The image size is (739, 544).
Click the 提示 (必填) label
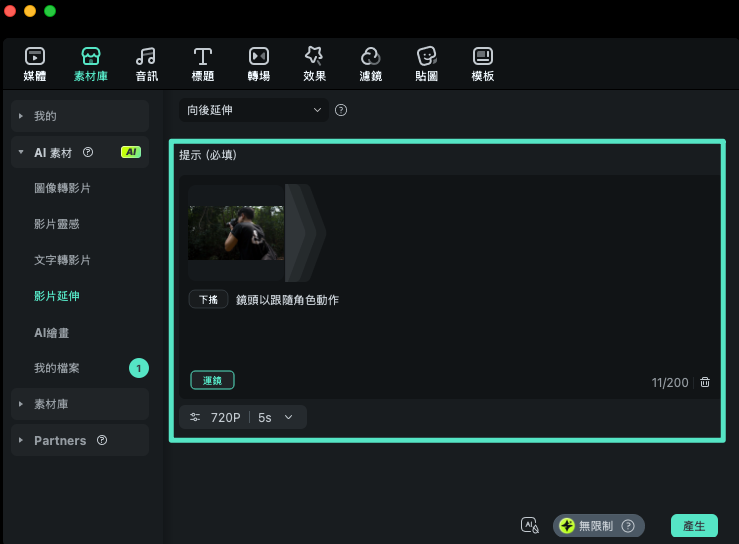click(208, 155)
